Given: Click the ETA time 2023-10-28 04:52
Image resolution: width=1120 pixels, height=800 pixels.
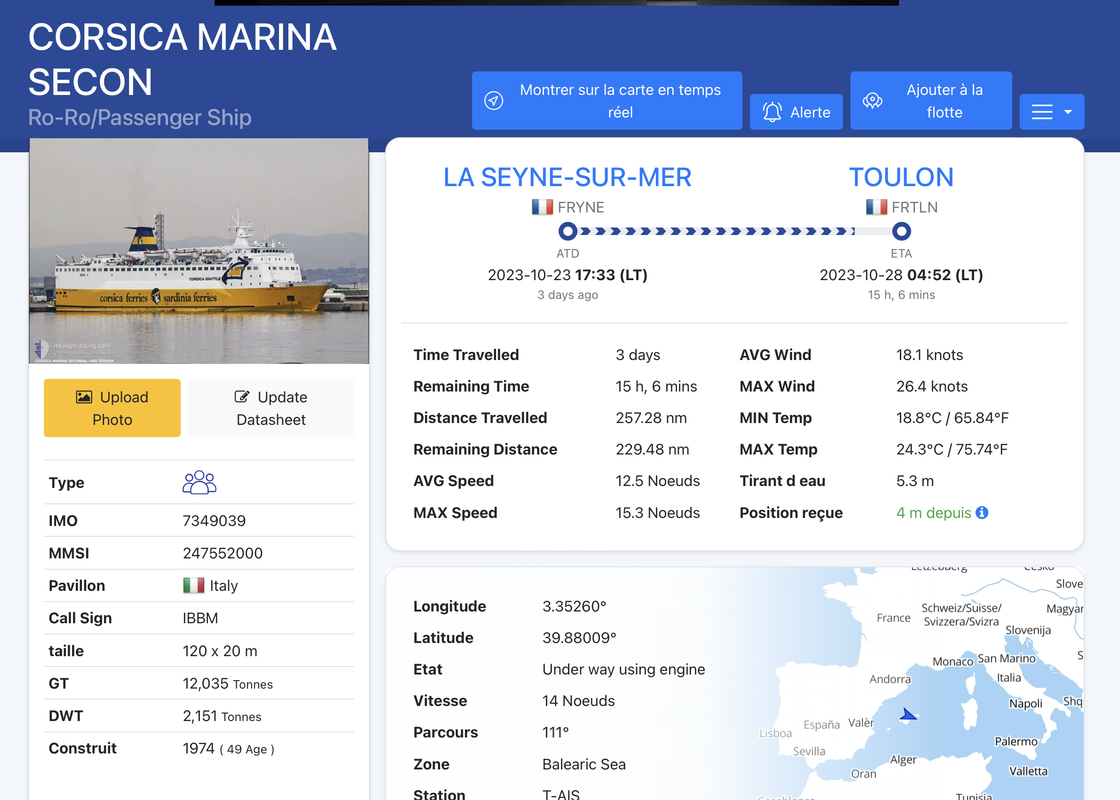Looking at the screenshot, I should (x=901, y=275).
